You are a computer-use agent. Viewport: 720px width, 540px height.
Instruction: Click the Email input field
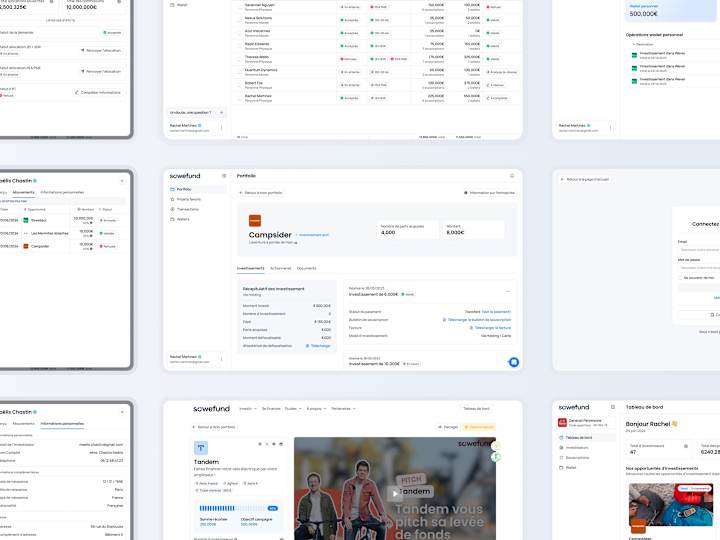699,250
